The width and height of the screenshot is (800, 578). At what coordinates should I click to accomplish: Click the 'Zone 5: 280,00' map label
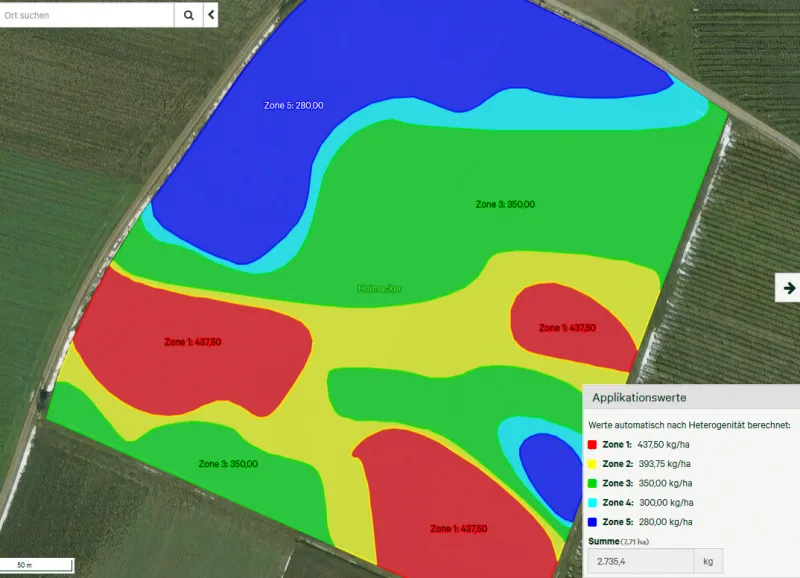point(293,105)
